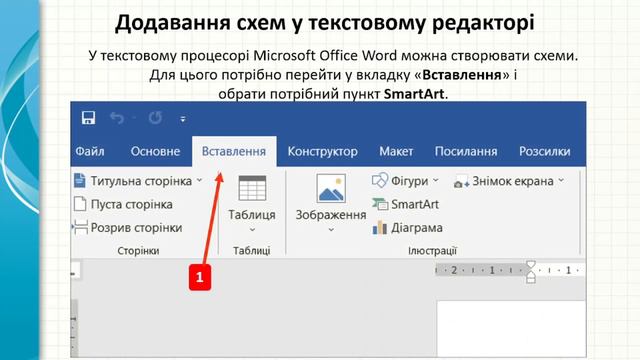Expand the Фігури dropdown arrow

pos(436,180)
